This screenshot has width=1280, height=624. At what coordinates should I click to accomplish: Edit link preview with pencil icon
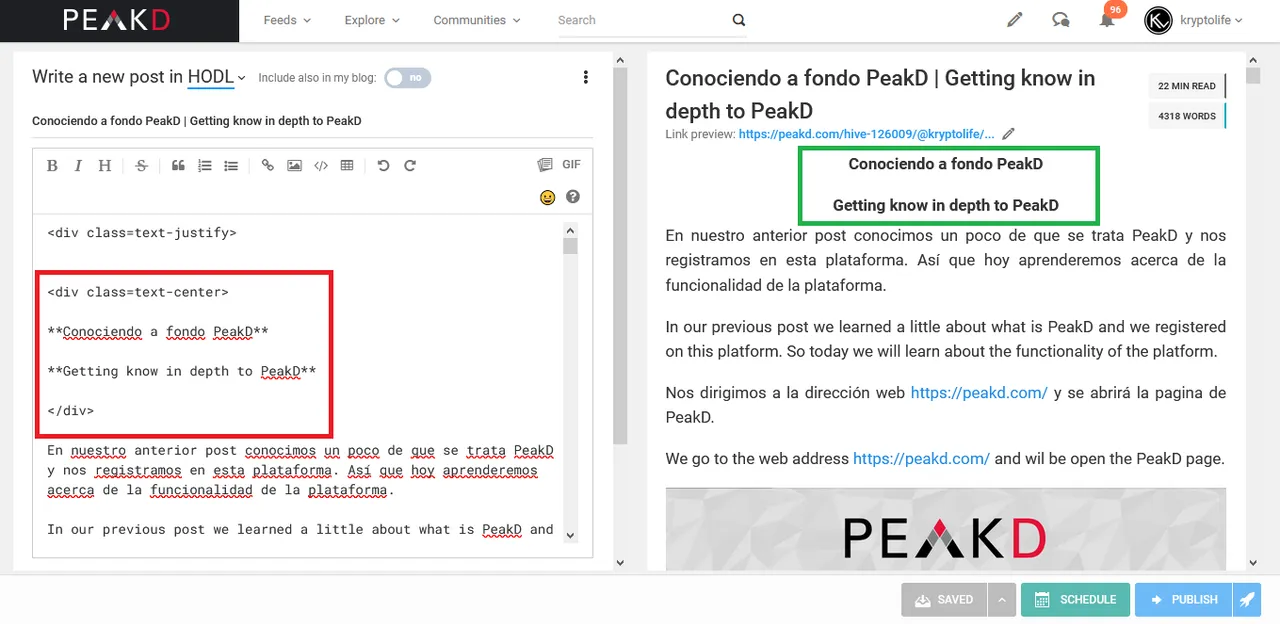pos(1009,133)
